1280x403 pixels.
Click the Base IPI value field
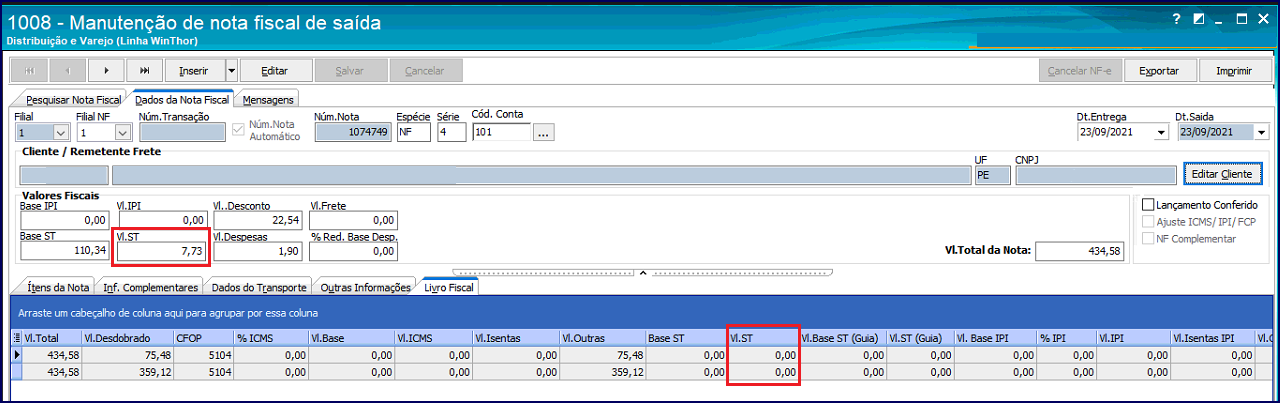pos(63,220)
